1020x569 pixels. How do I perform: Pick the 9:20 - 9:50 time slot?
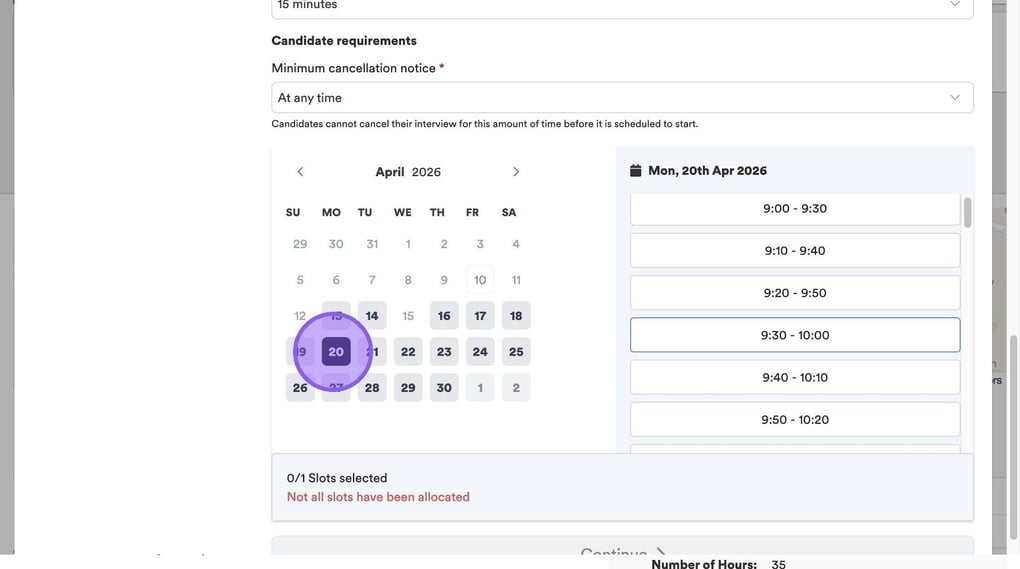click(x=794, y=293)
